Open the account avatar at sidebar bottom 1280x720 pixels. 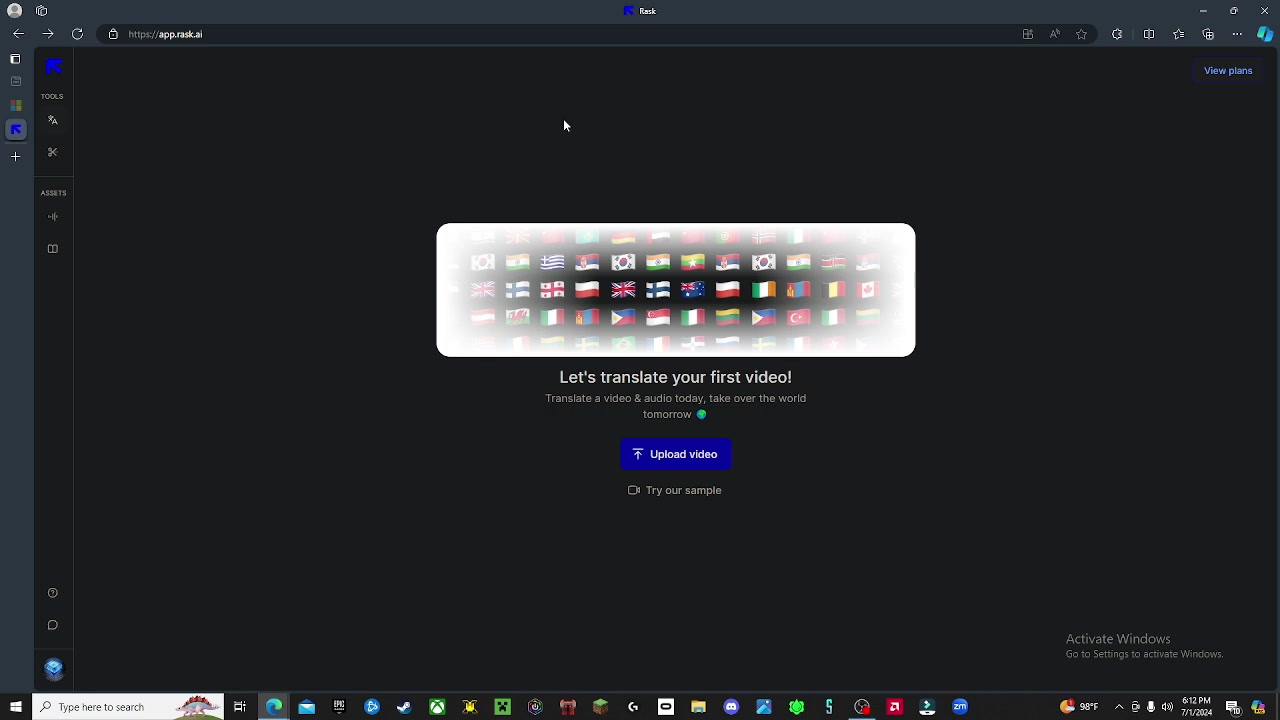tap(54, 669)
